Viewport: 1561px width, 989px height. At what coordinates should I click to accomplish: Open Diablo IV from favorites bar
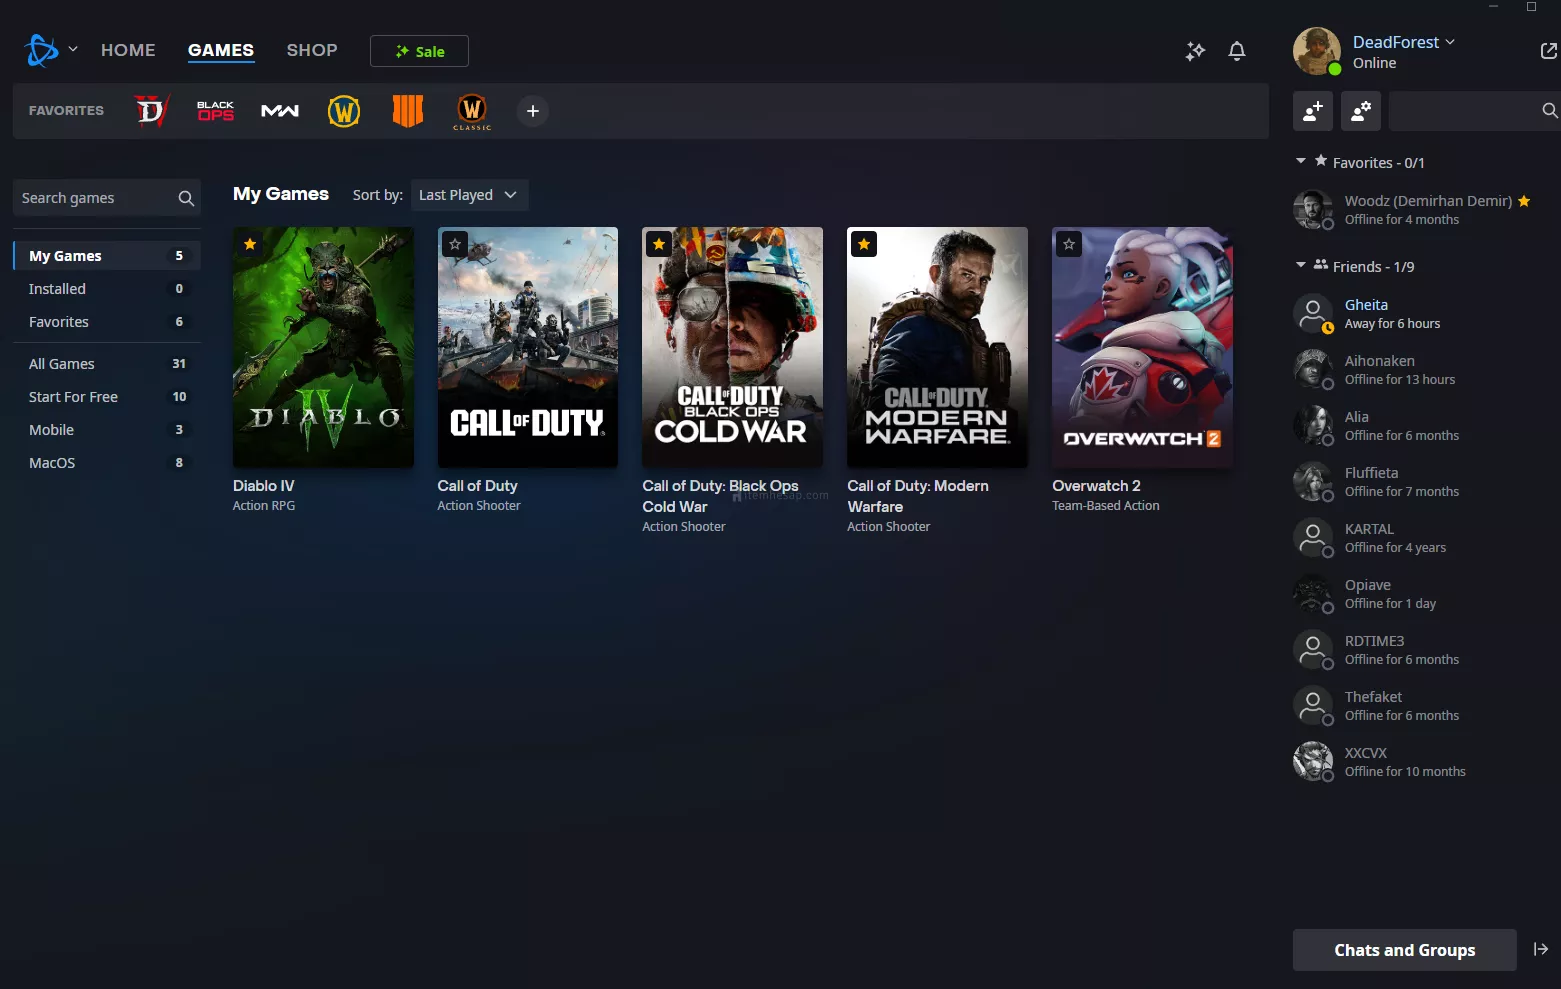click(x=151, y=111)
